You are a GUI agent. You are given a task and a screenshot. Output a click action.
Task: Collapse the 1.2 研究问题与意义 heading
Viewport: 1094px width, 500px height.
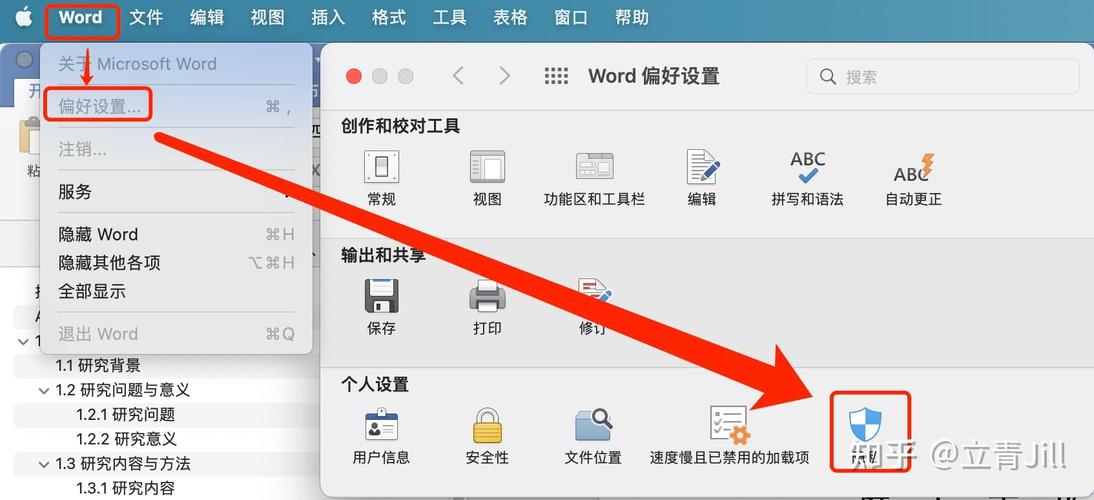(44, 391)
